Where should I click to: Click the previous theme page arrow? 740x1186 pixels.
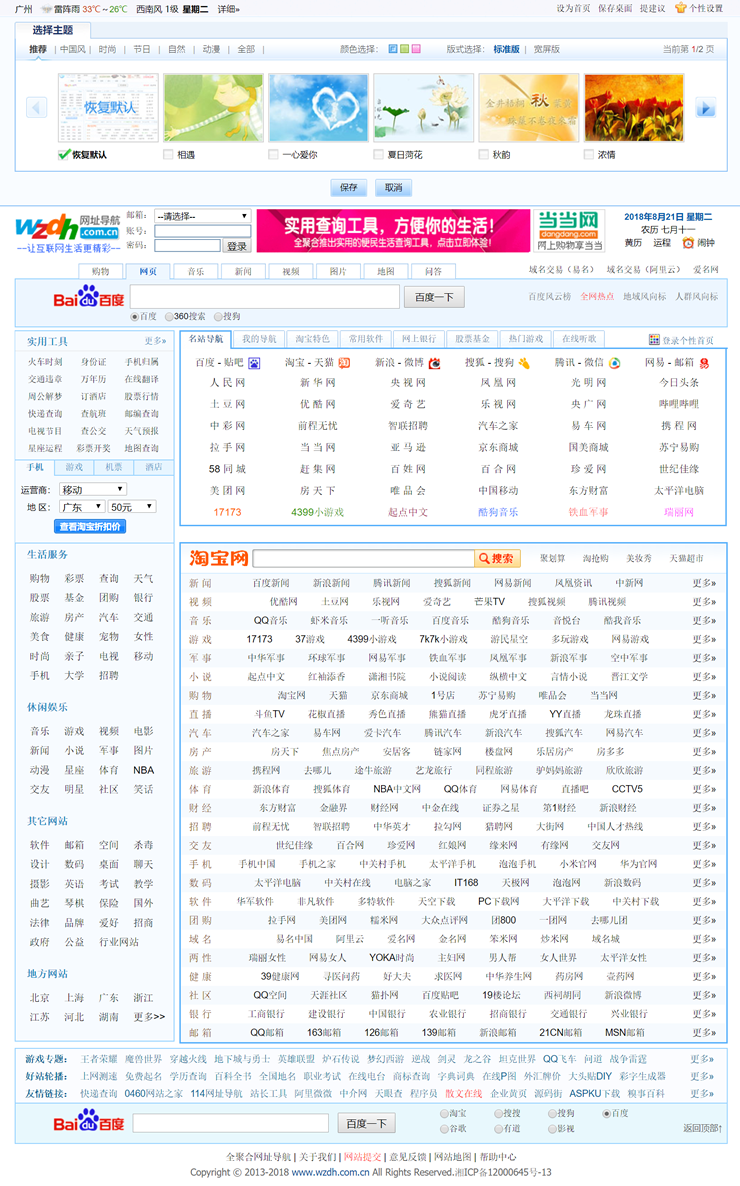pyautogui.click(x=36, y=107)
